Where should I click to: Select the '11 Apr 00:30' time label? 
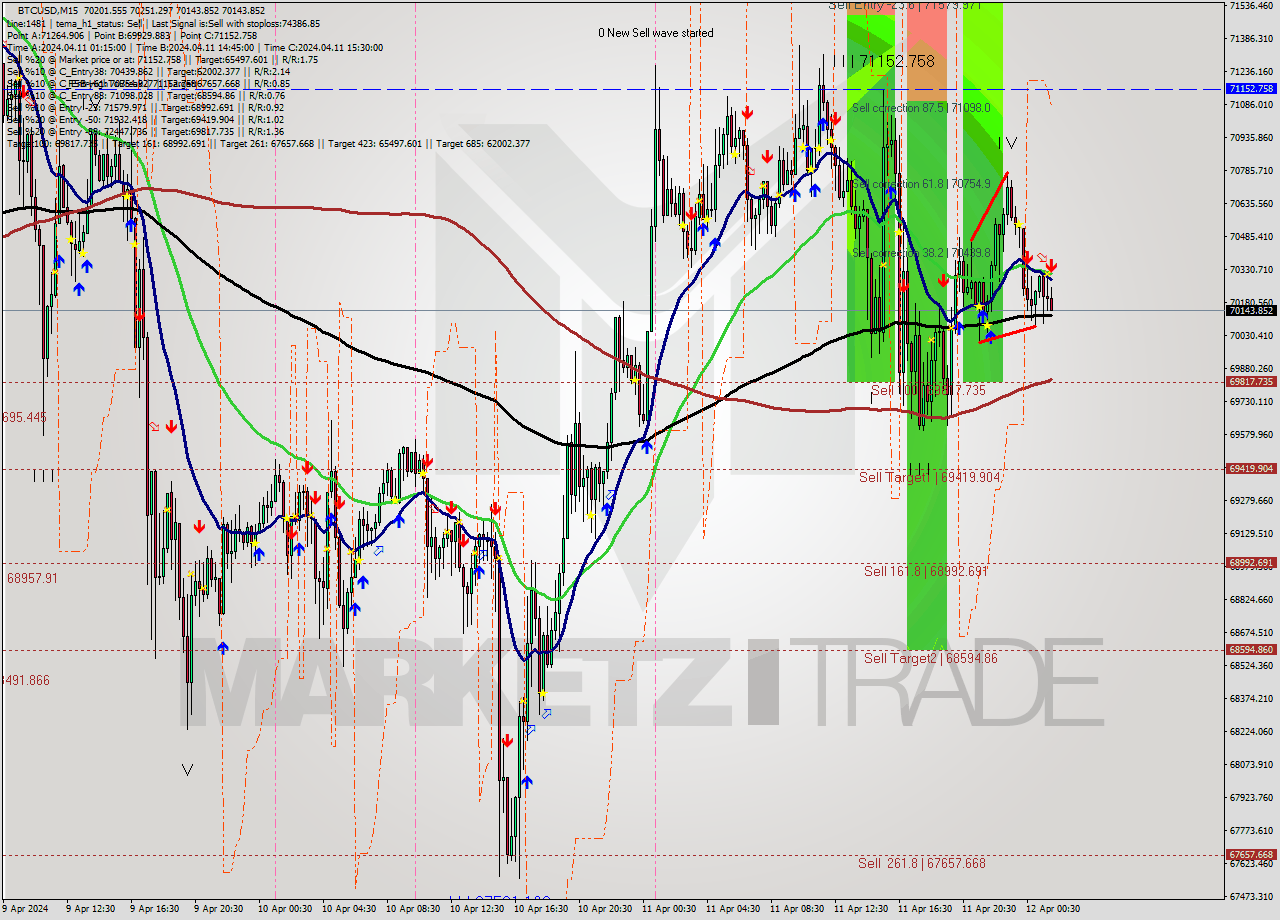(x=671, y=909)
